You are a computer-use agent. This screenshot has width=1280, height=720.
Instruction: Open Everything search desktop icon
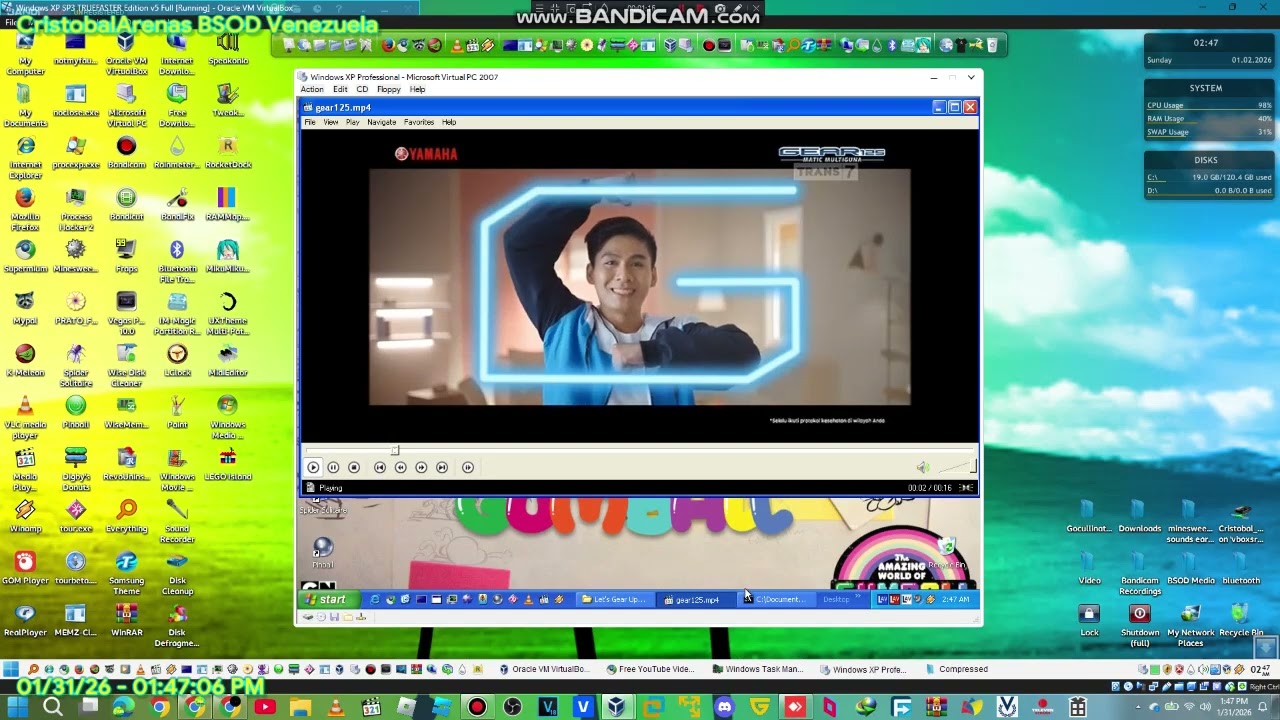(126, 516)
